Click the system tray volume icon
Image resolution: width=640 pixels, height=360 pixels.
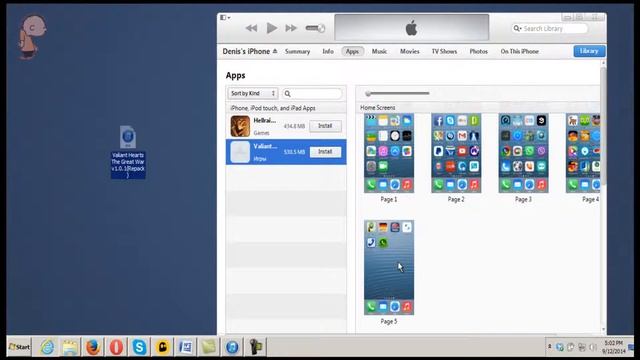(x=593, y=347)
